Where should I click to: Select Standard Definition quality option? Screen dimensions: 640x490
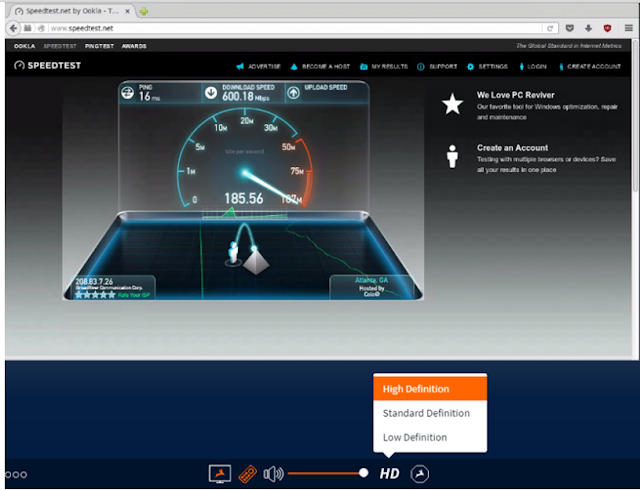pyautogui.click(x=430, y=413)
